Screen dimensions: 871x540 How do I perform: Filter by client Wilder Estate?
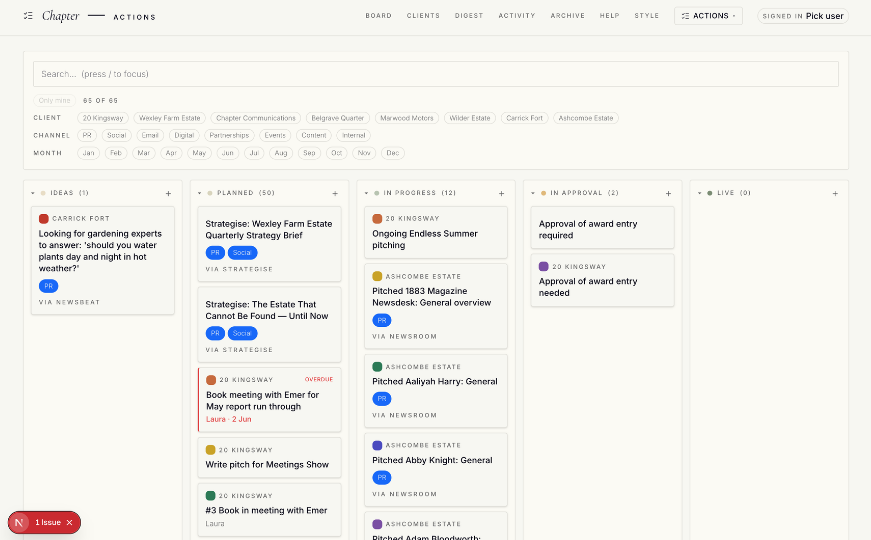pyautogui.click(x=469, y=118)
